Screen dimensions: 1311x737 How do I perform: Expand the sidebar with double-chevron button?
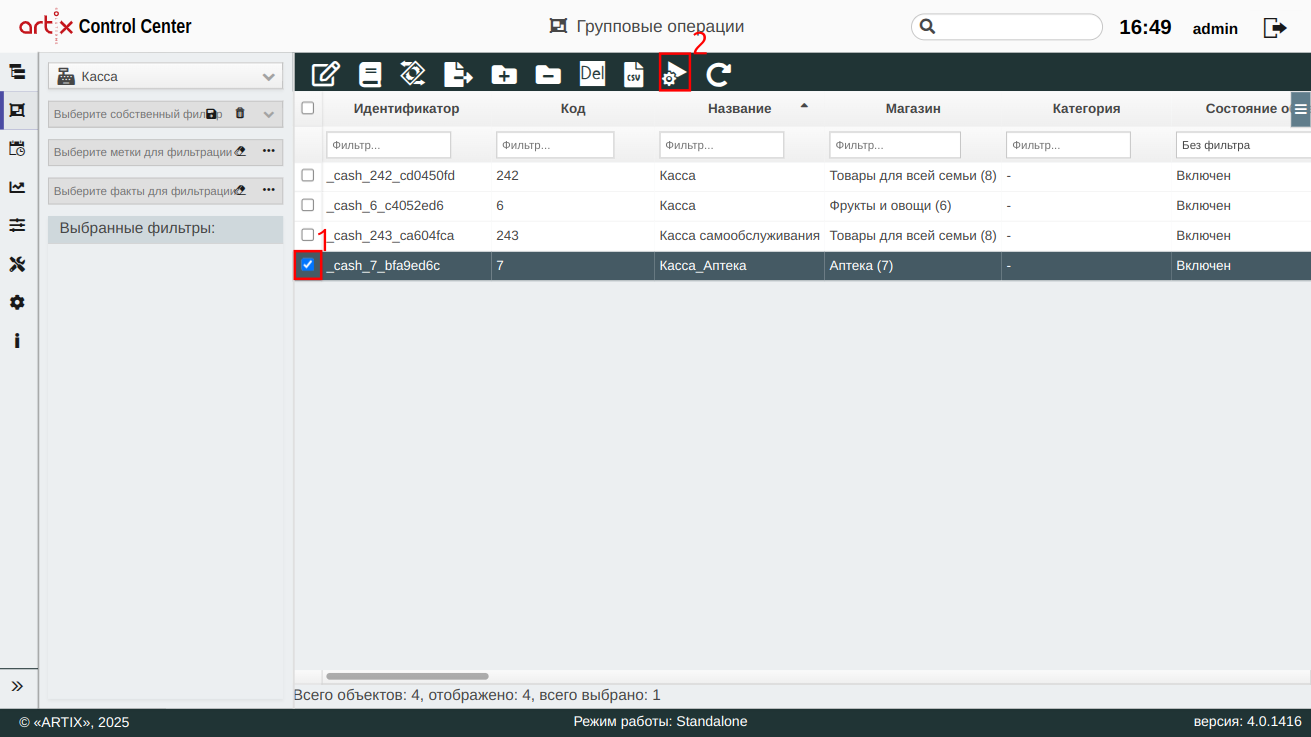click(17, 686)
